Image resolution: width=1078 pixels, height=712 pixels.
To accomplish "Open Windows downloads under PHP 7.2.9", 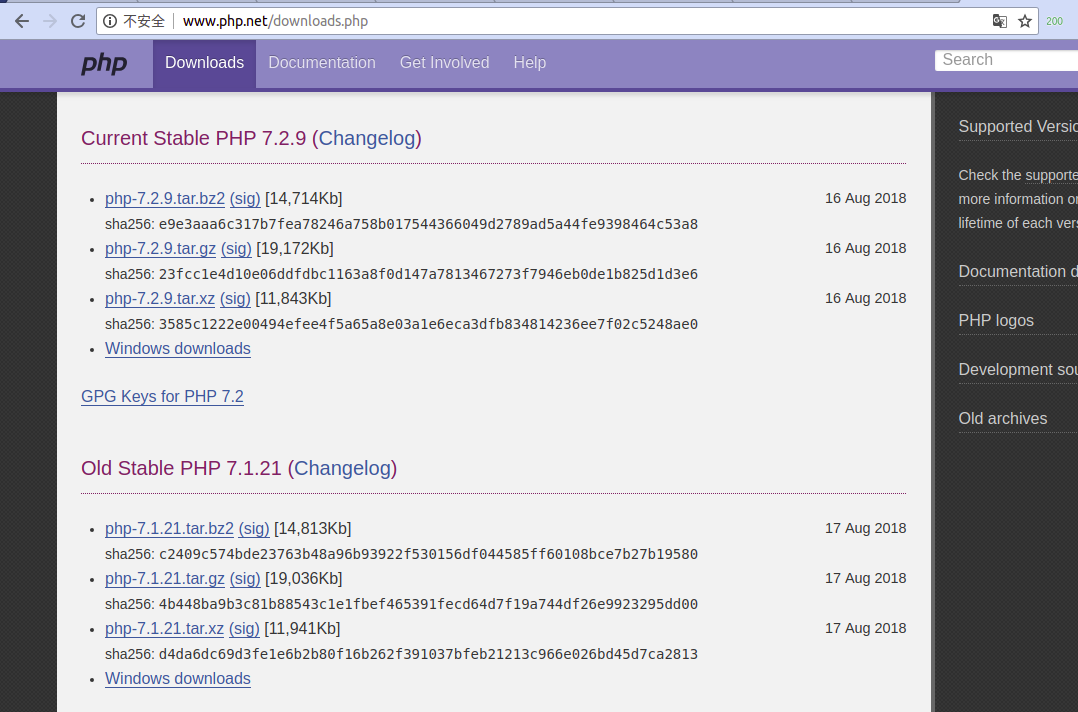I will click(177, 348).
